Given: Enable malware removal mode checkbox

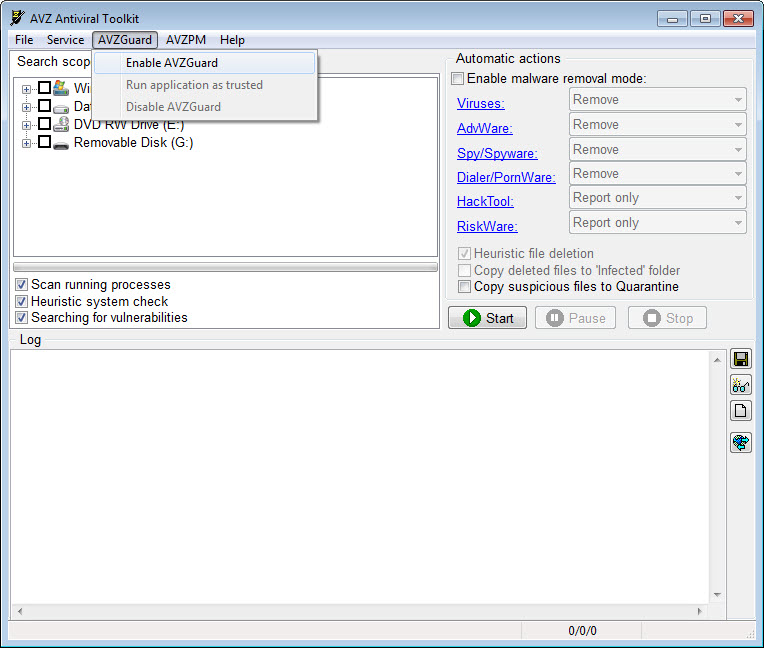Looking at the screenshot, I should [458, 78].
